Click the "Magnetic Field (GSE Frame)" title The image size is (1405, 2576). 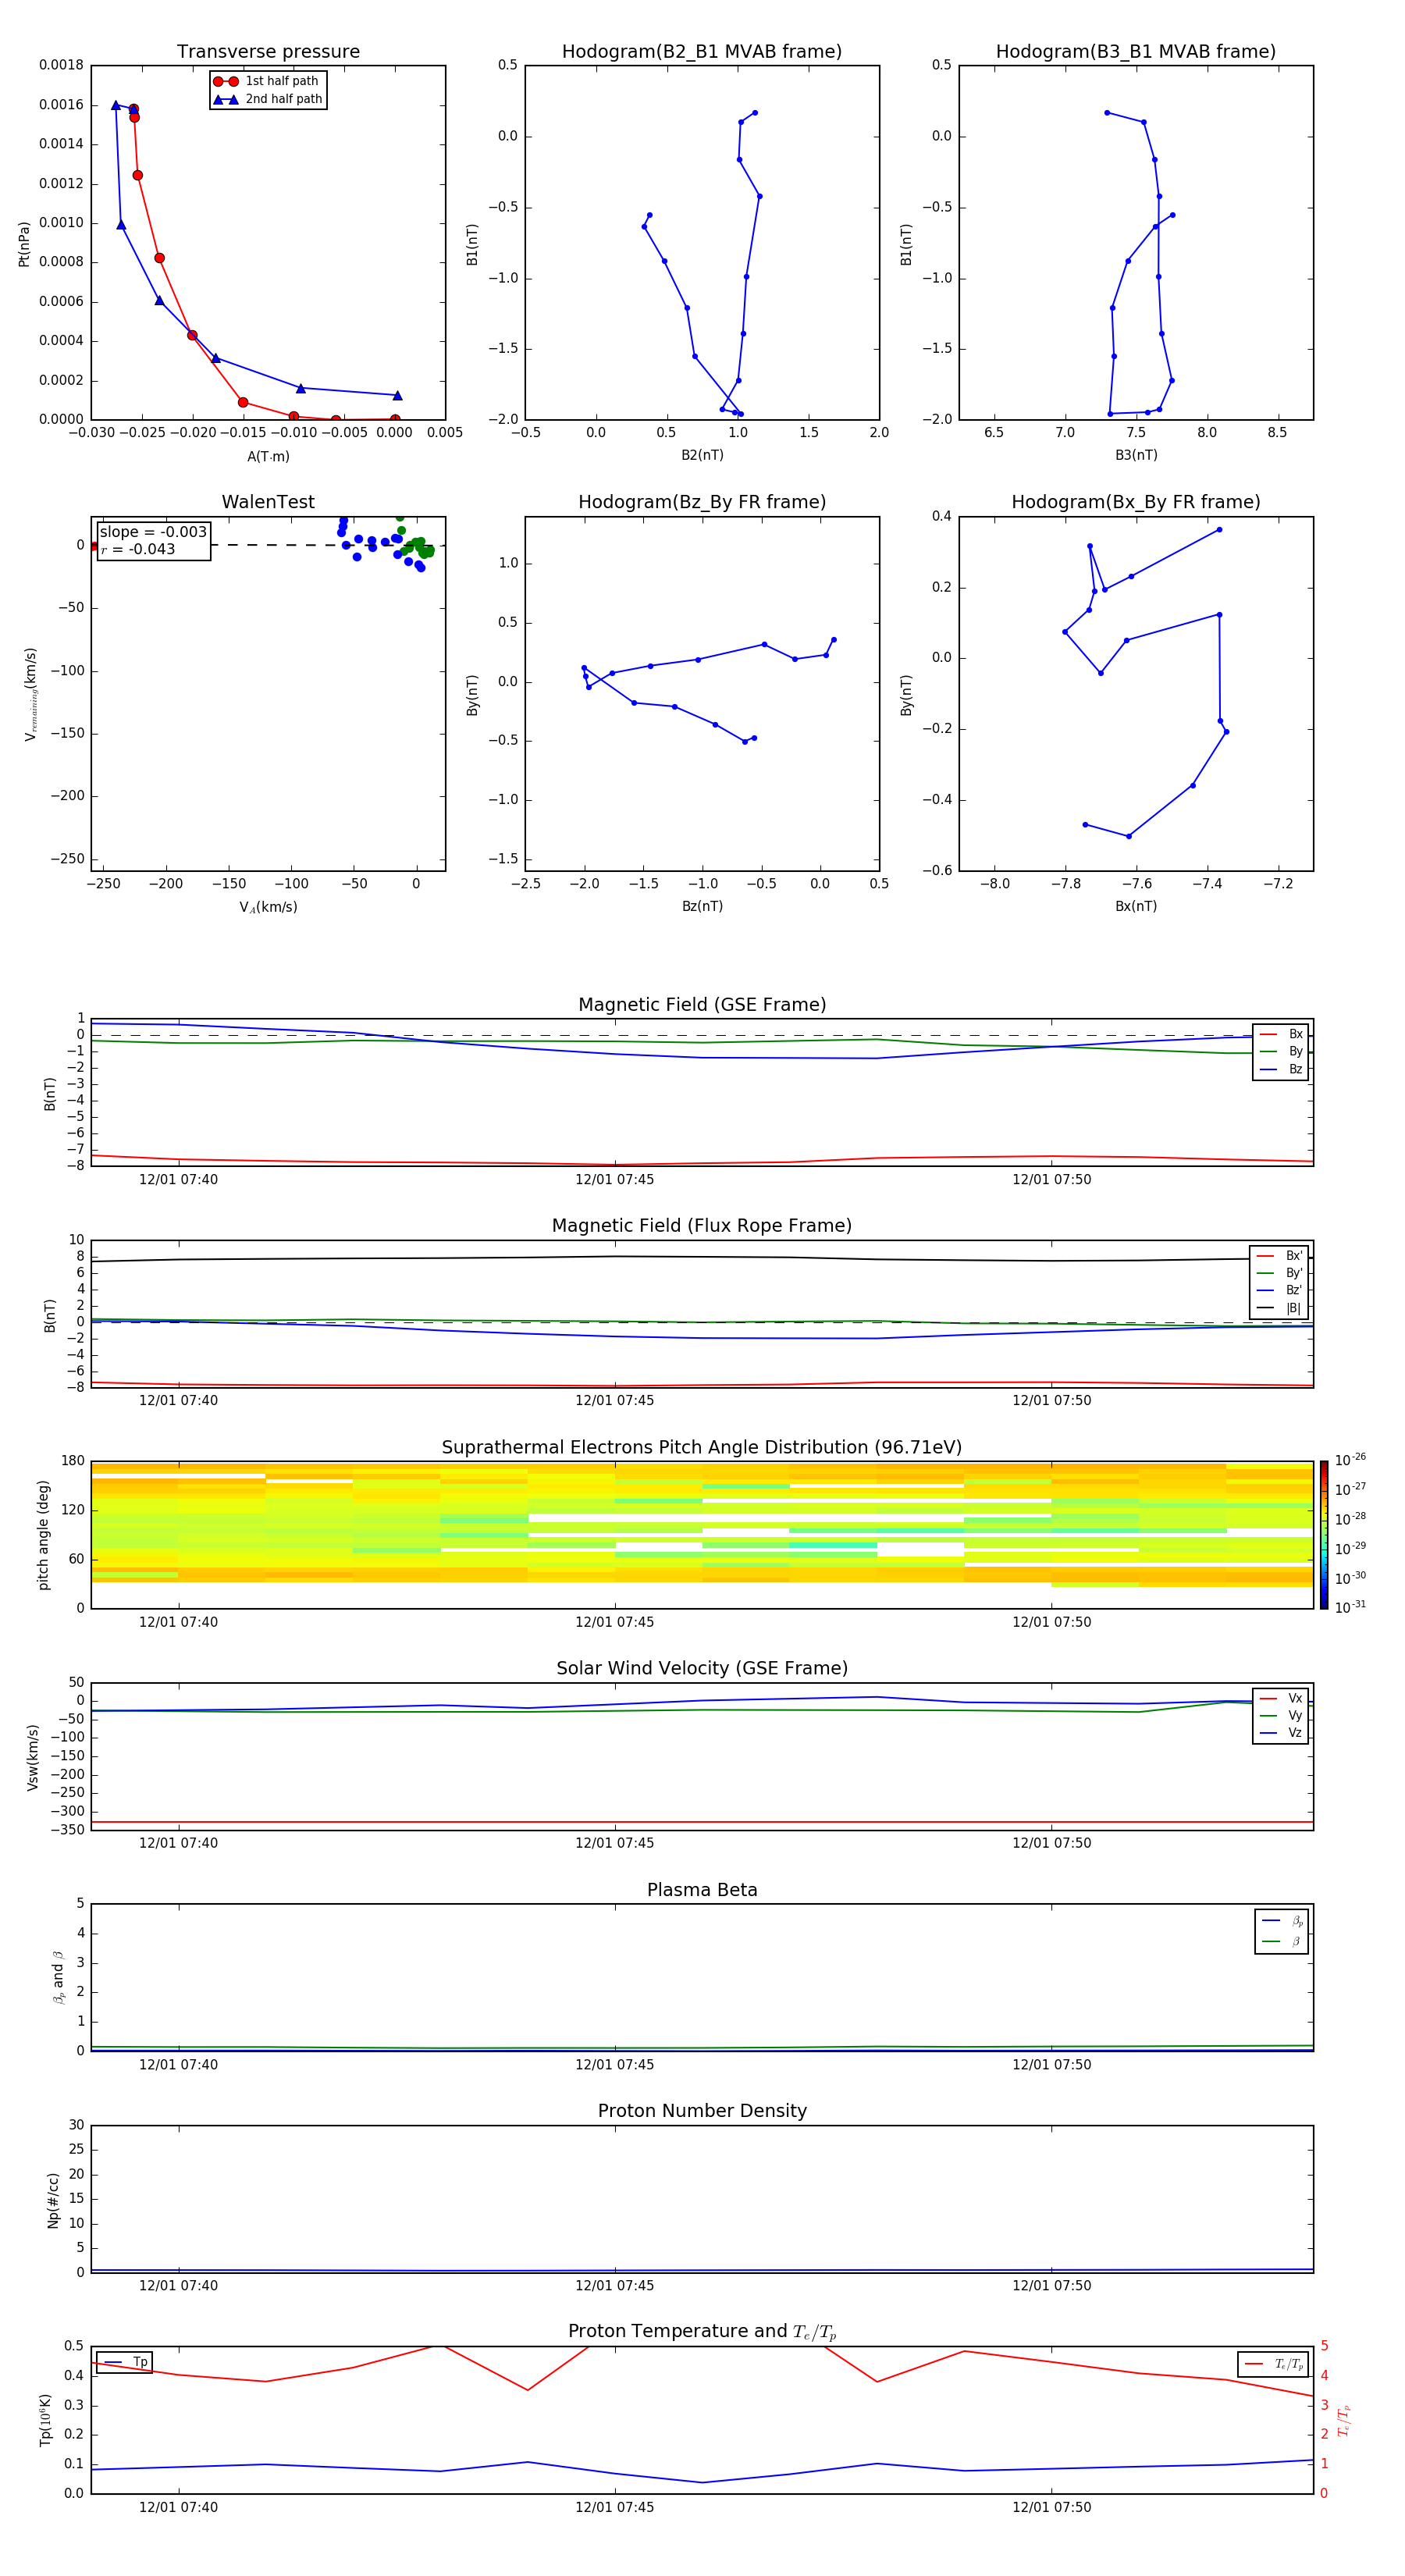(702, 1005)
